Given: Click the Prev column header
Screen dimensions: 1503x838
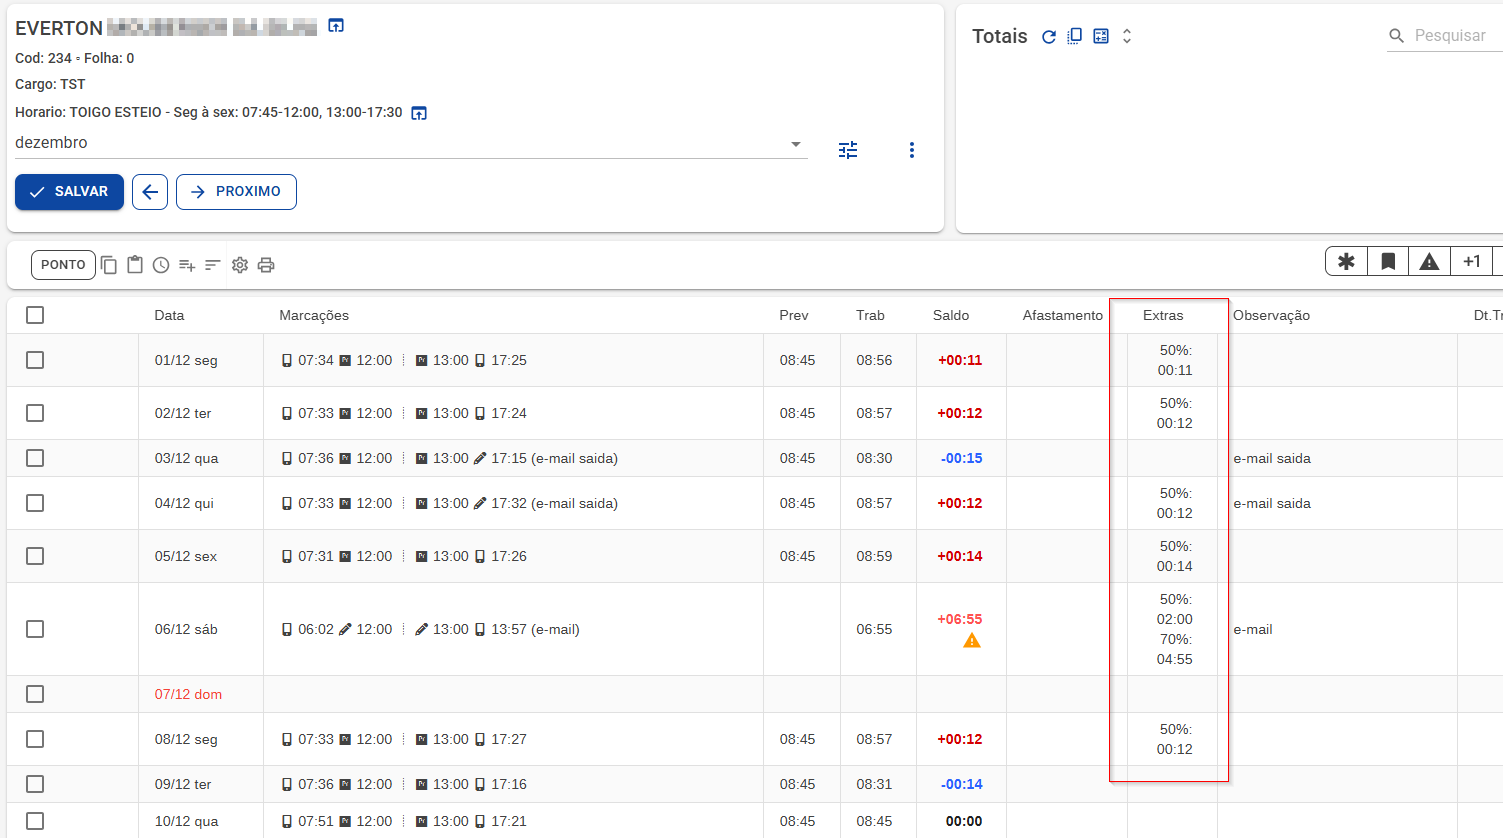Looking at the screenshot, I should click(x=794, y=315).
